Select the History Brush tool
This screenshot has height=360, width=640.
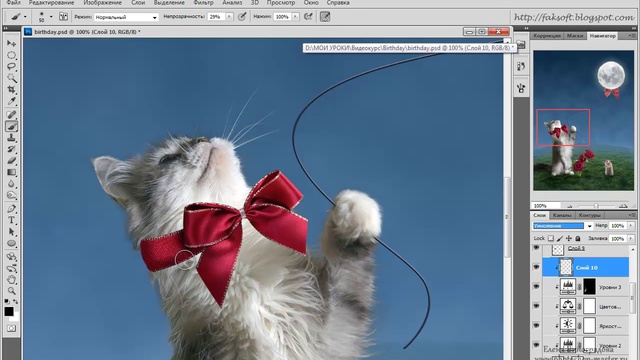(x=11, y=149)
